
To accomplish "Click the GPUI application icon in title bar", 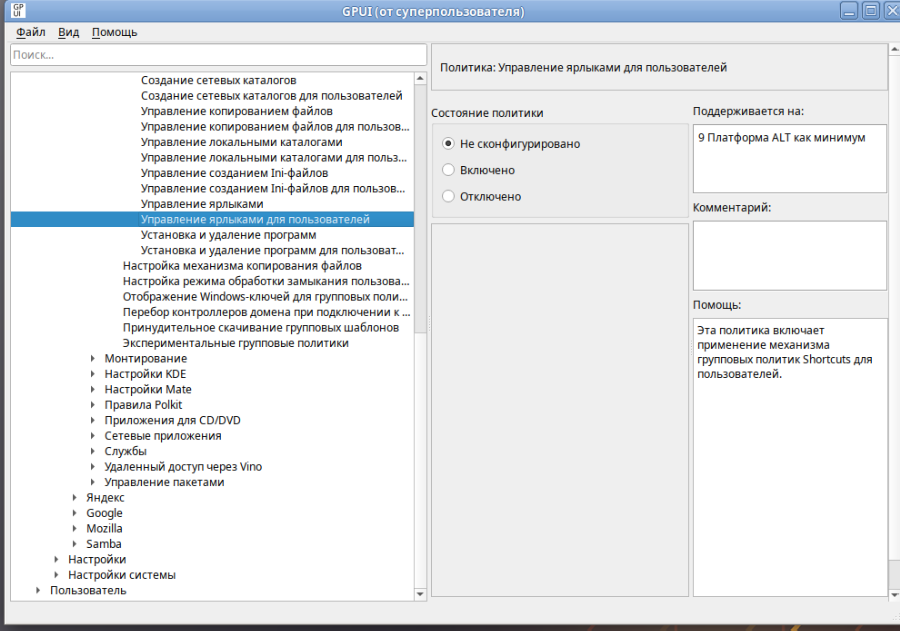I will pyautogui.click(x=18, y=10).
